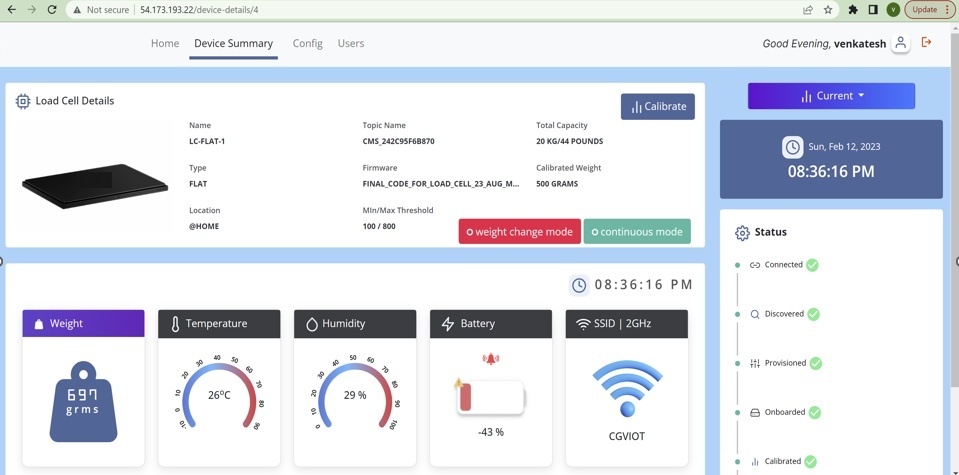Click the user profile icon

point(900,43)
